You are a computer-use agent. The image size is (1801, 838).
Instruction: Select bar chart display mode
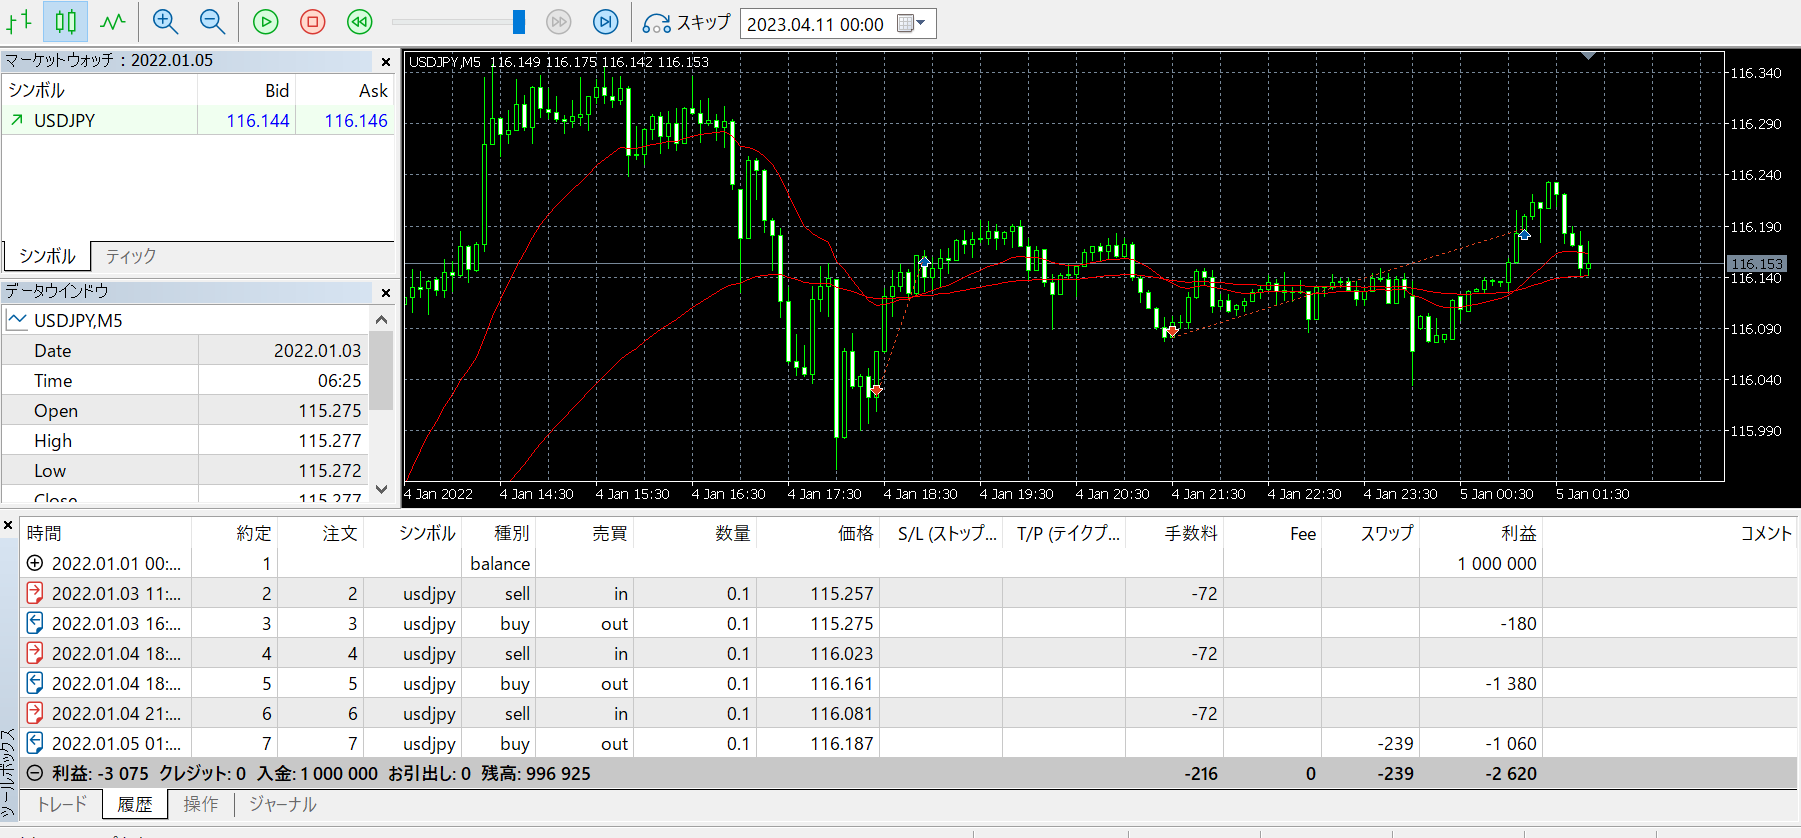(x=20, y=21)
